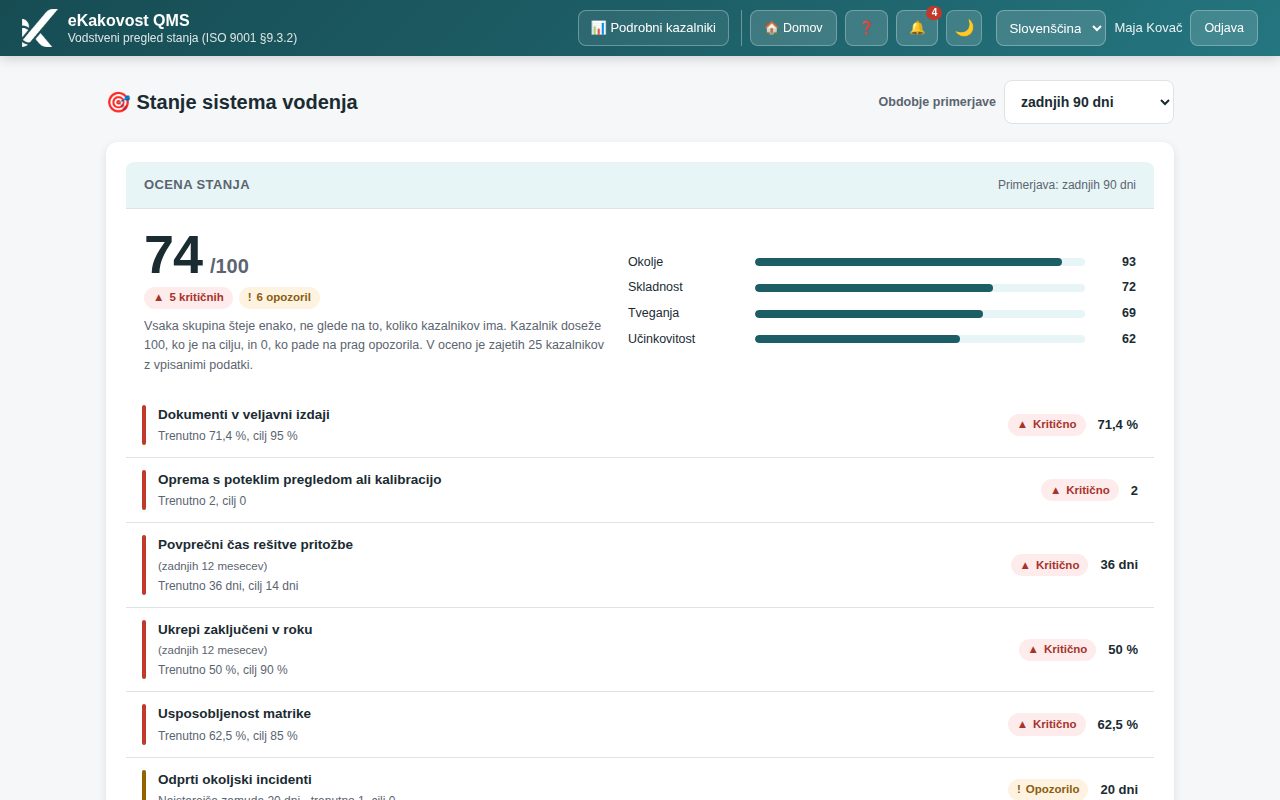Click the OCENA STANJA header

pos(197,185)
